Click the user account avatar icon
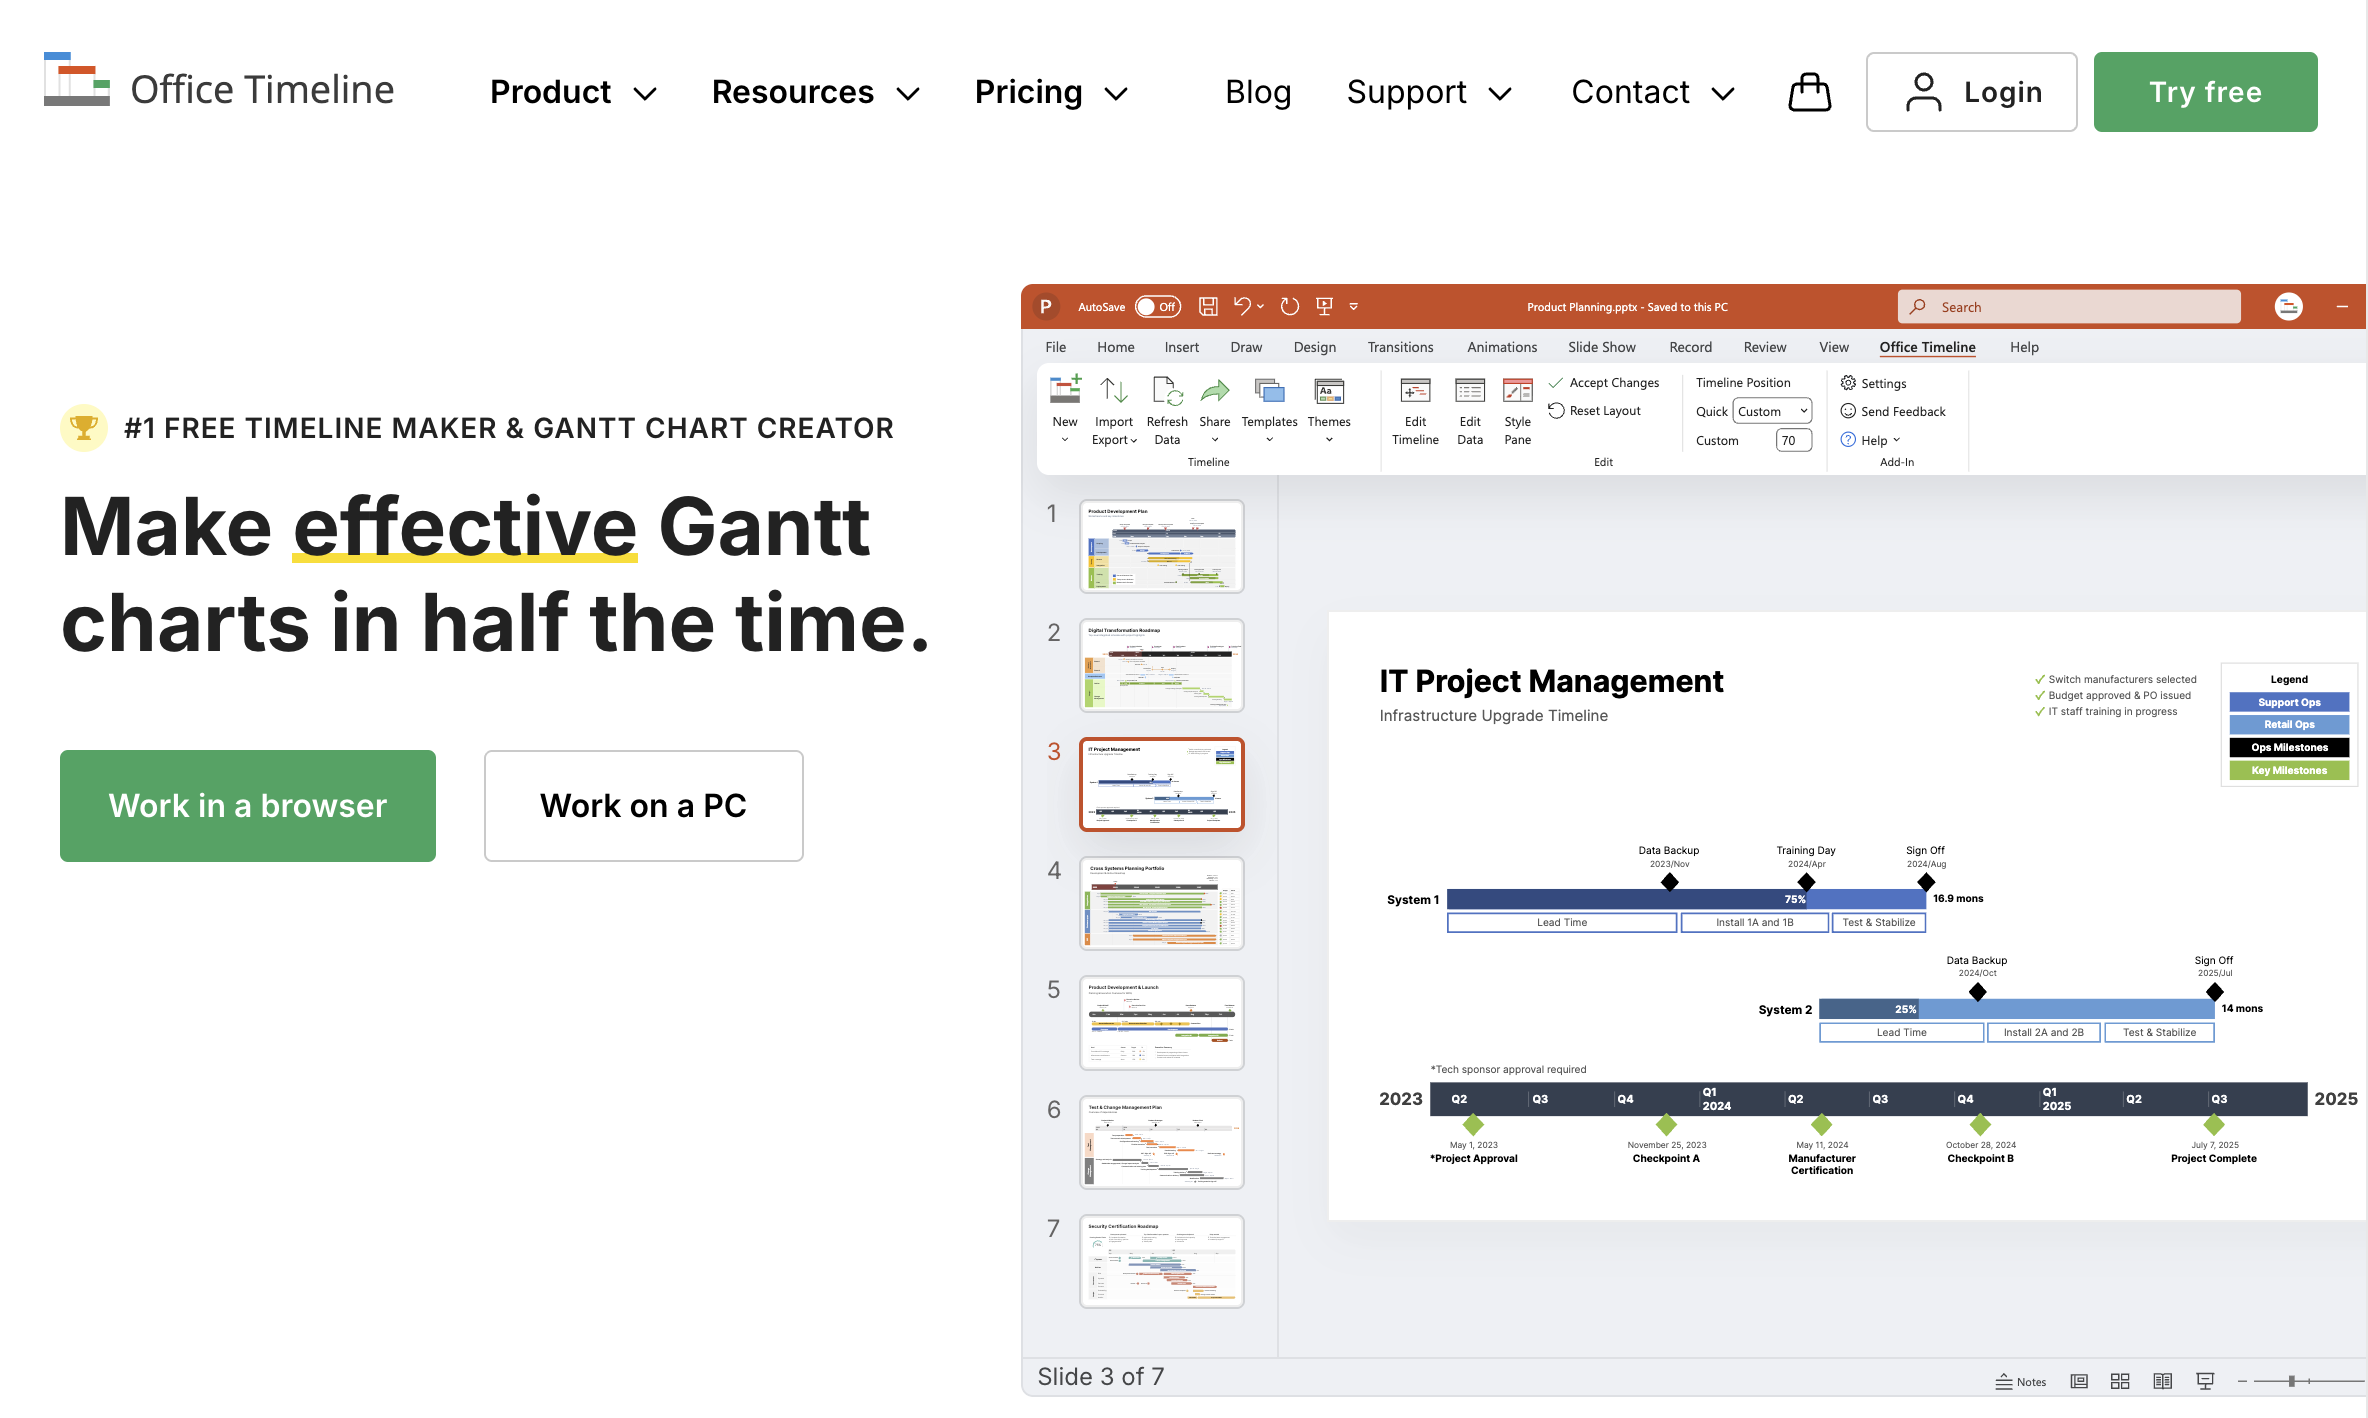This screenshot has width=2368, height=1418. (2288, 307)
